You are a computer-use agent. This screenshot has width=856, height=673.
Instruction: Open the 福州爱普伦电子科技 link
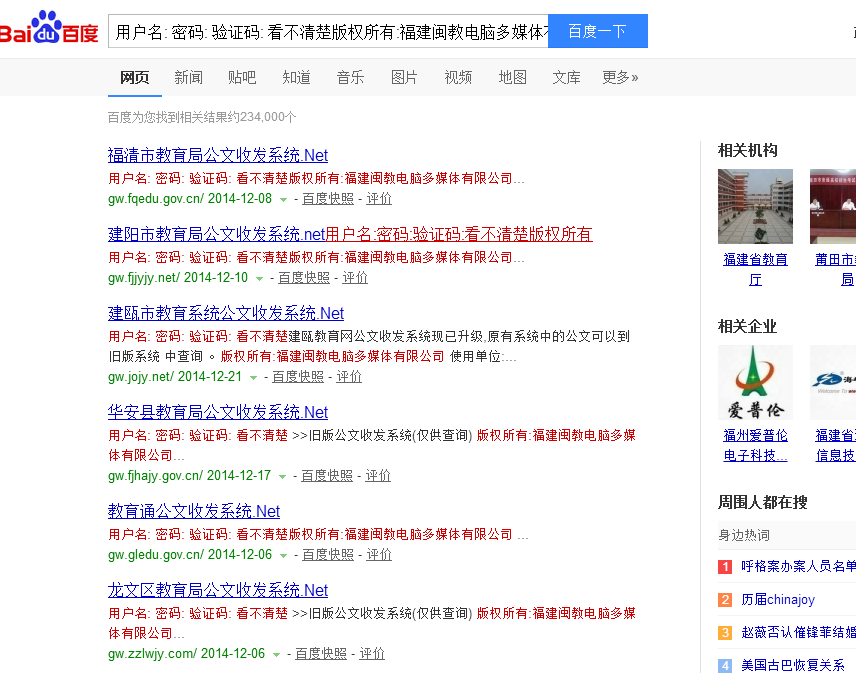point(755,445)
